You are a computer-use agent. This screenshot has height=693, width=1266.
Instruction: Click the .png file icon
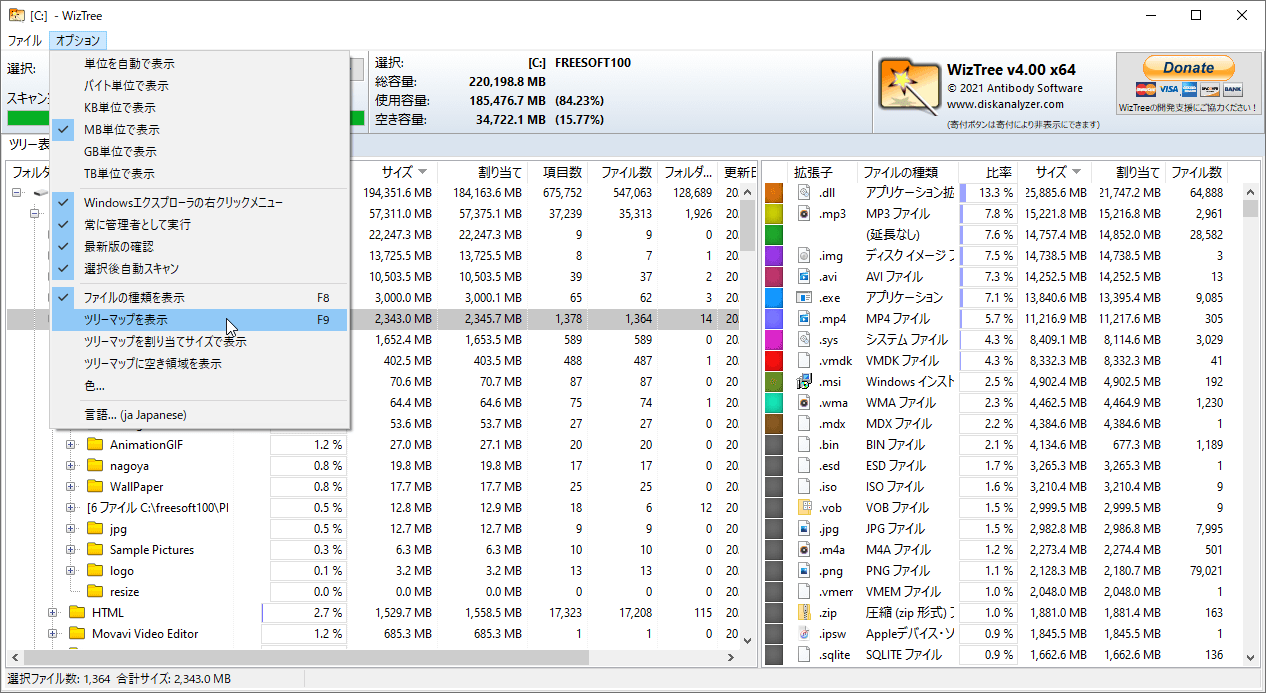[804, 570]
